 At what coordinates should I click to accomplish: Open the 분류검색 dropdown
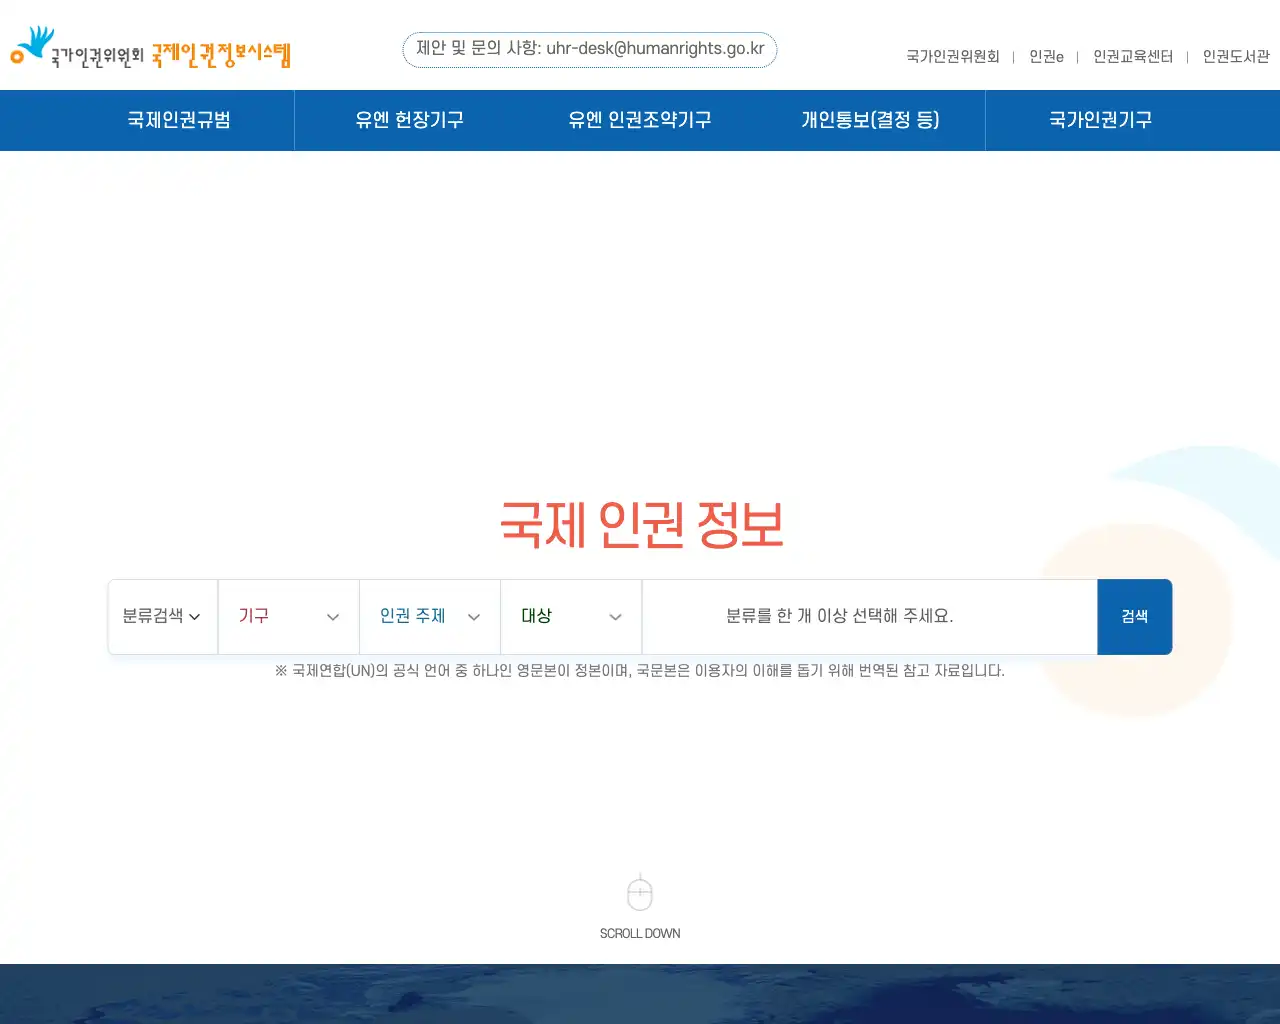[160, 616]
